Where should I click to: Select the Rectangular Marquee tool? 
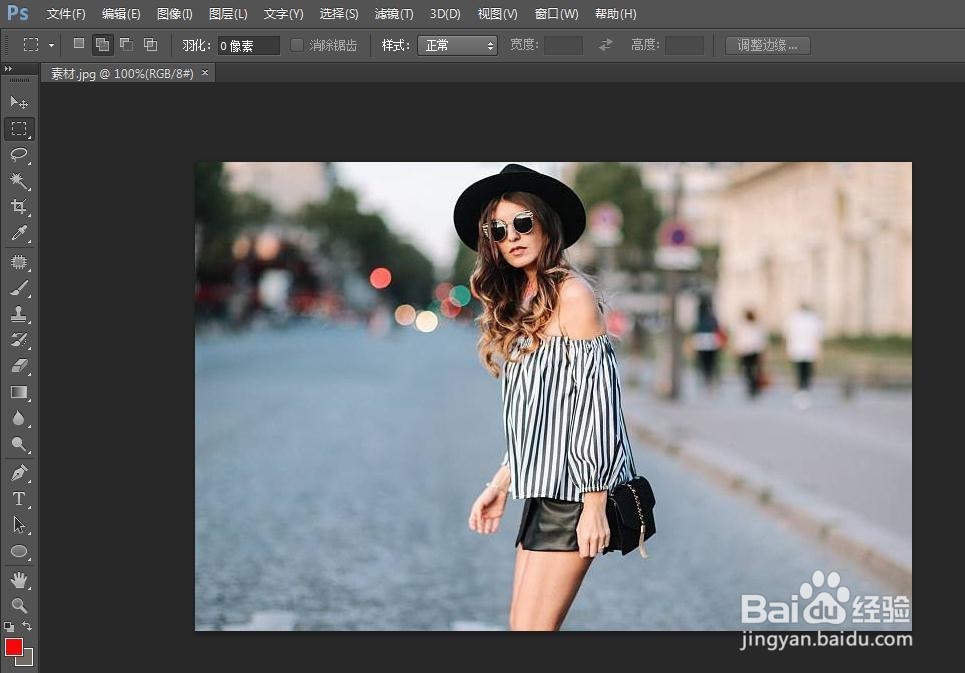(19, 129)
